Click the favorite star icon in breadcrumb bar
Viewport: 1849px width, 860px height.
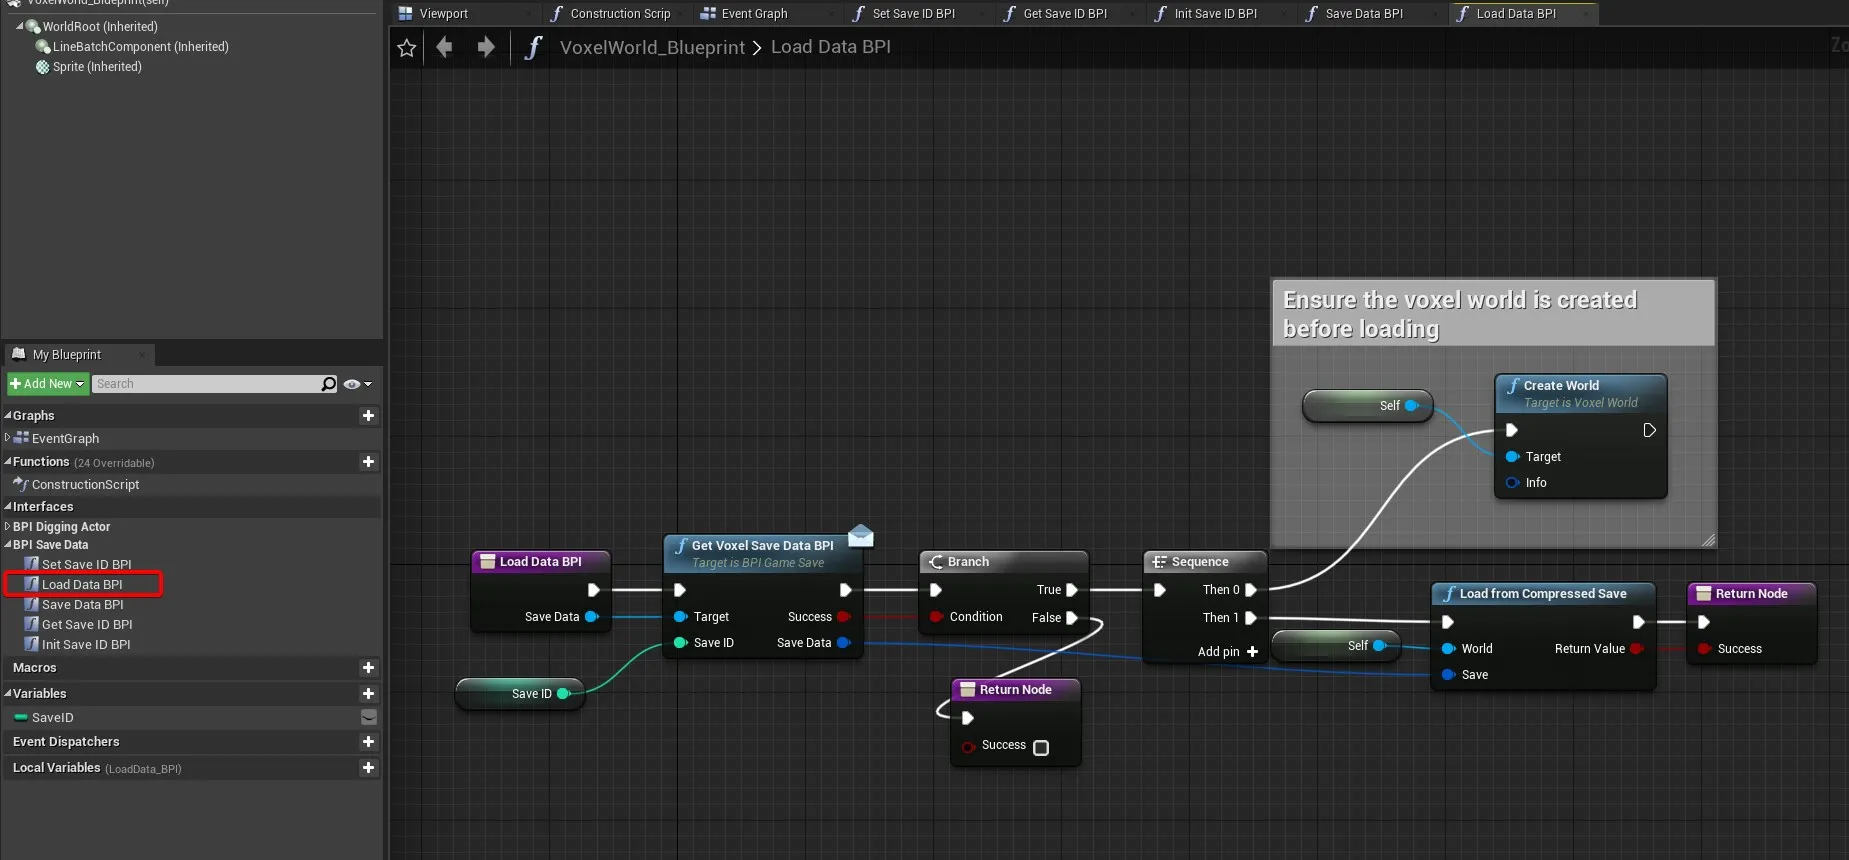click(406, 48)
